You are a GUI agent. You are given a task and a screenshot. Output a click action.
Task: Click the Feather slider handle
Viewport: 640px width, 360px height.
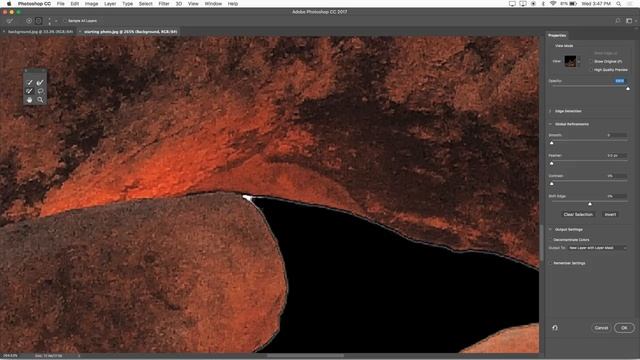[x=552, y=163]
